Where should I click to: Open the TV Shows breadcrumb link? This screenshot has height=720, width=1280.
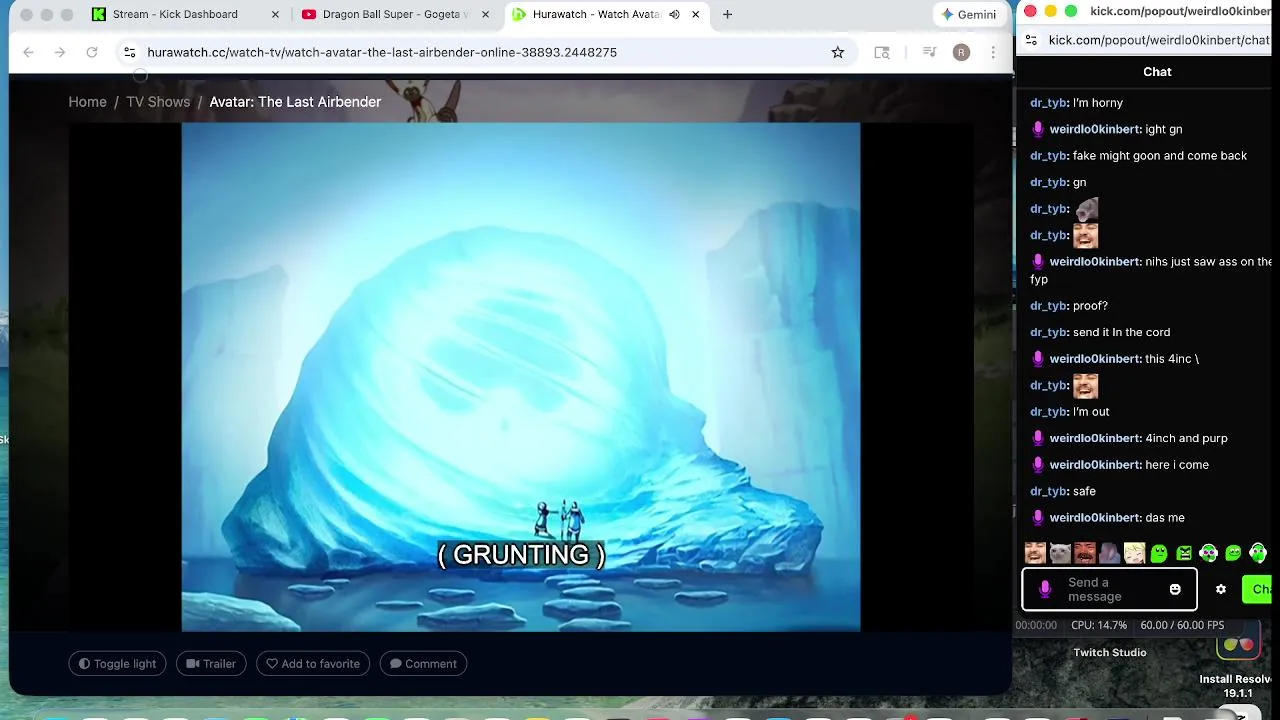coord(158,102)
